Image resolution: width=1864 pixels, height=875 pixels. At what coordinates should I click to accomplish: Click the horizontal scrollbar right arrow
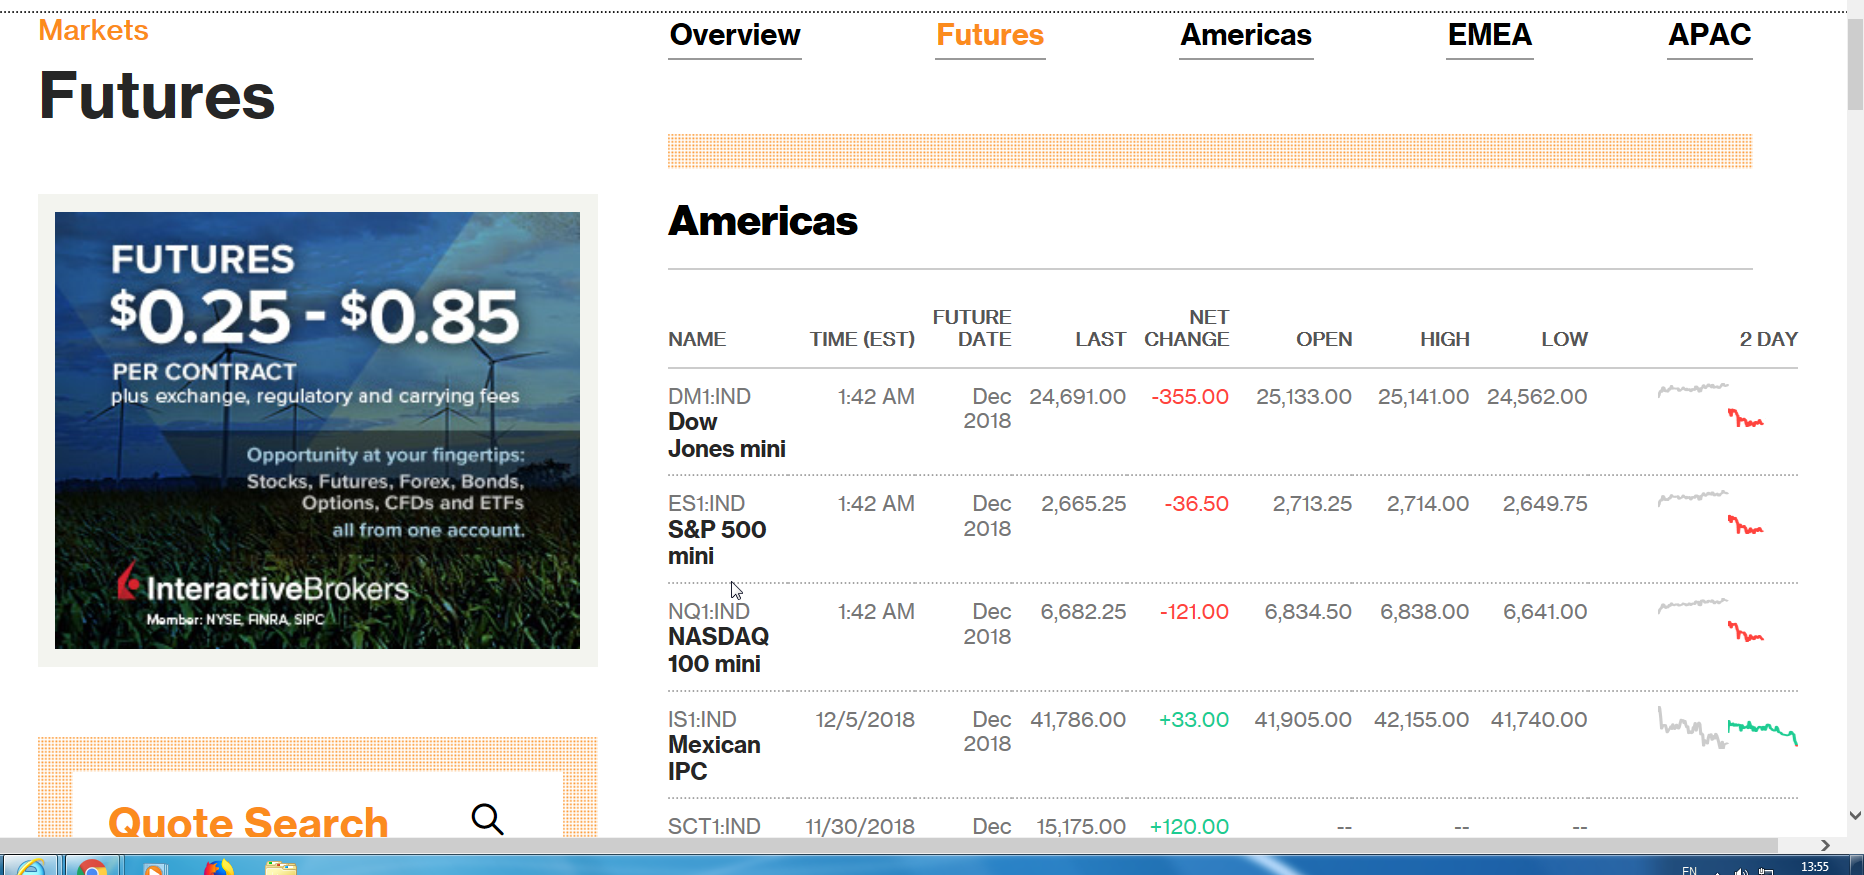pos(1825,845)
